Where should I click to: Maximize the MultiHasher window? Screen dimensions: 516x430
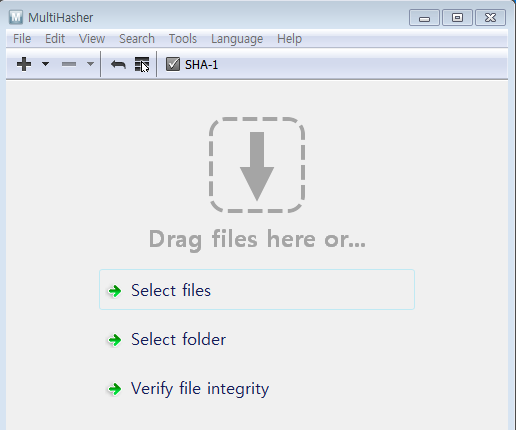coord(457,18)
